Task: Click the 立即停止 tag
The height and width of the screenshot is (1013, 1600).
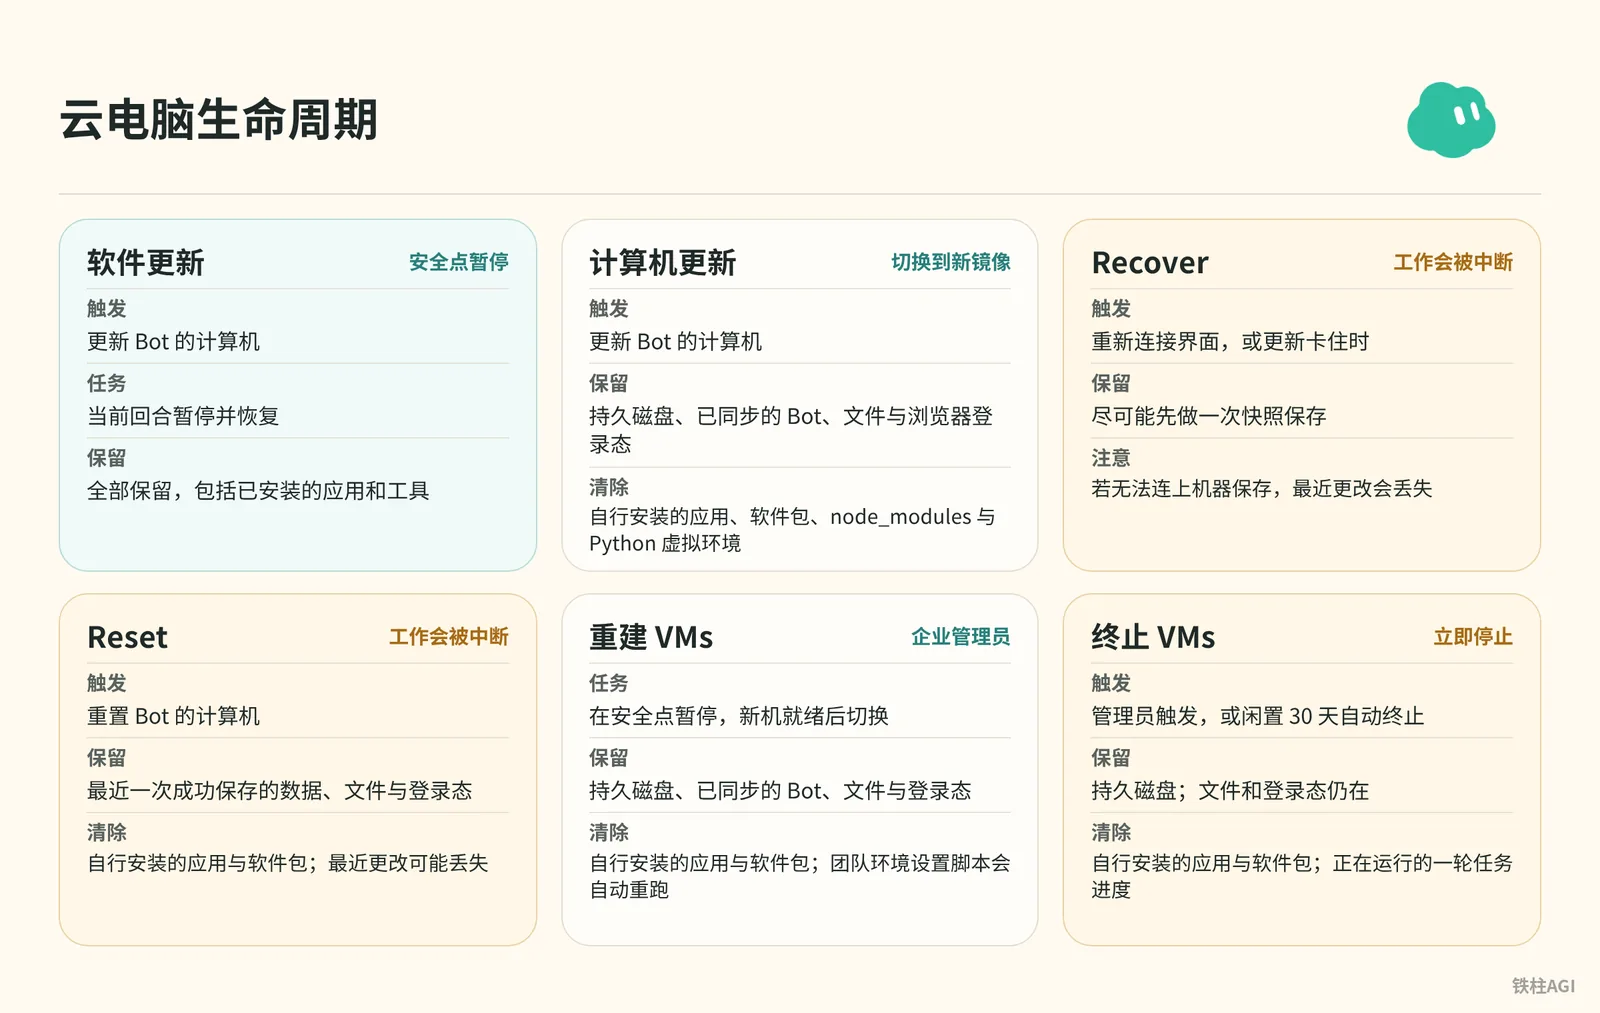Action: (1473, 637)
